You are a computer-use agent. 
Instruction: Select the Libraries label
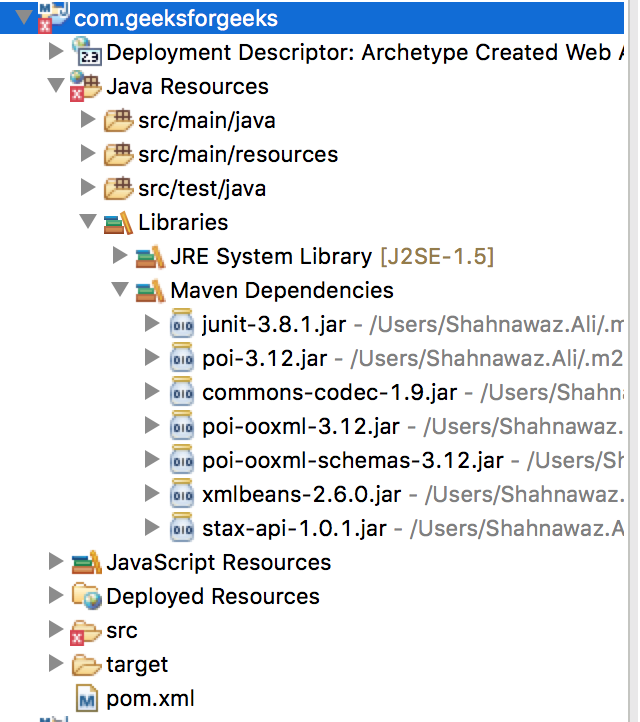tap(183, 222)
